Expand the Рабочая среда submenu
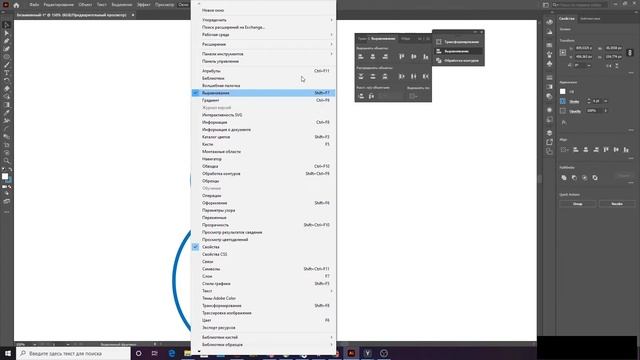The image size is (640, 360). (263, 35)
